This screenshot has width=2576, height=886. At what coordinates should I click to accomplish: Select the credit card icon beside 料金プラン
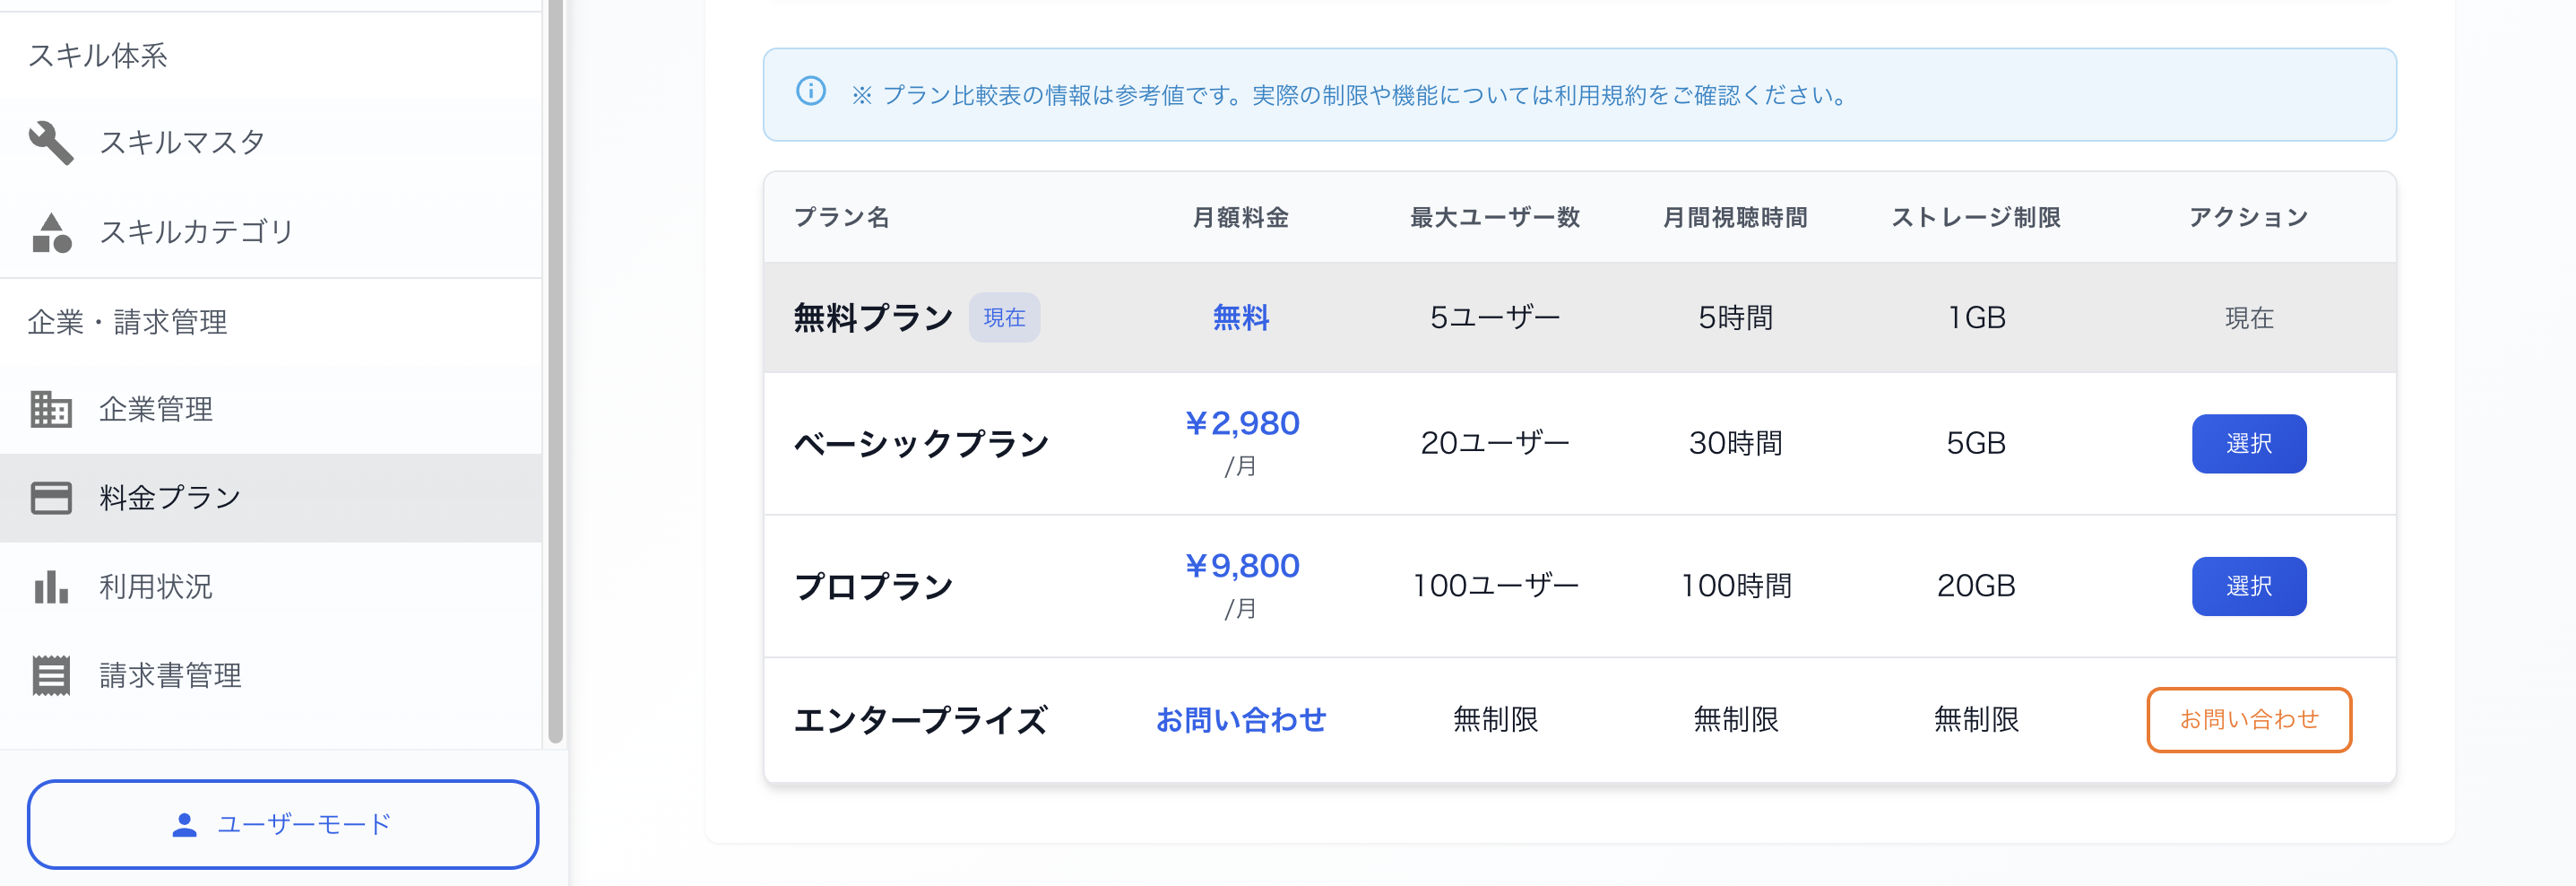[x=52, y=497]
